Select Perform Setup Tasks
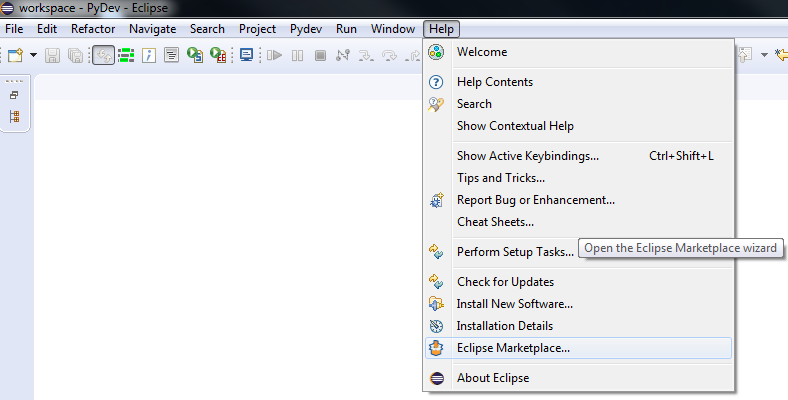Viewport: 788px width, 400px height. pos(578,252)
